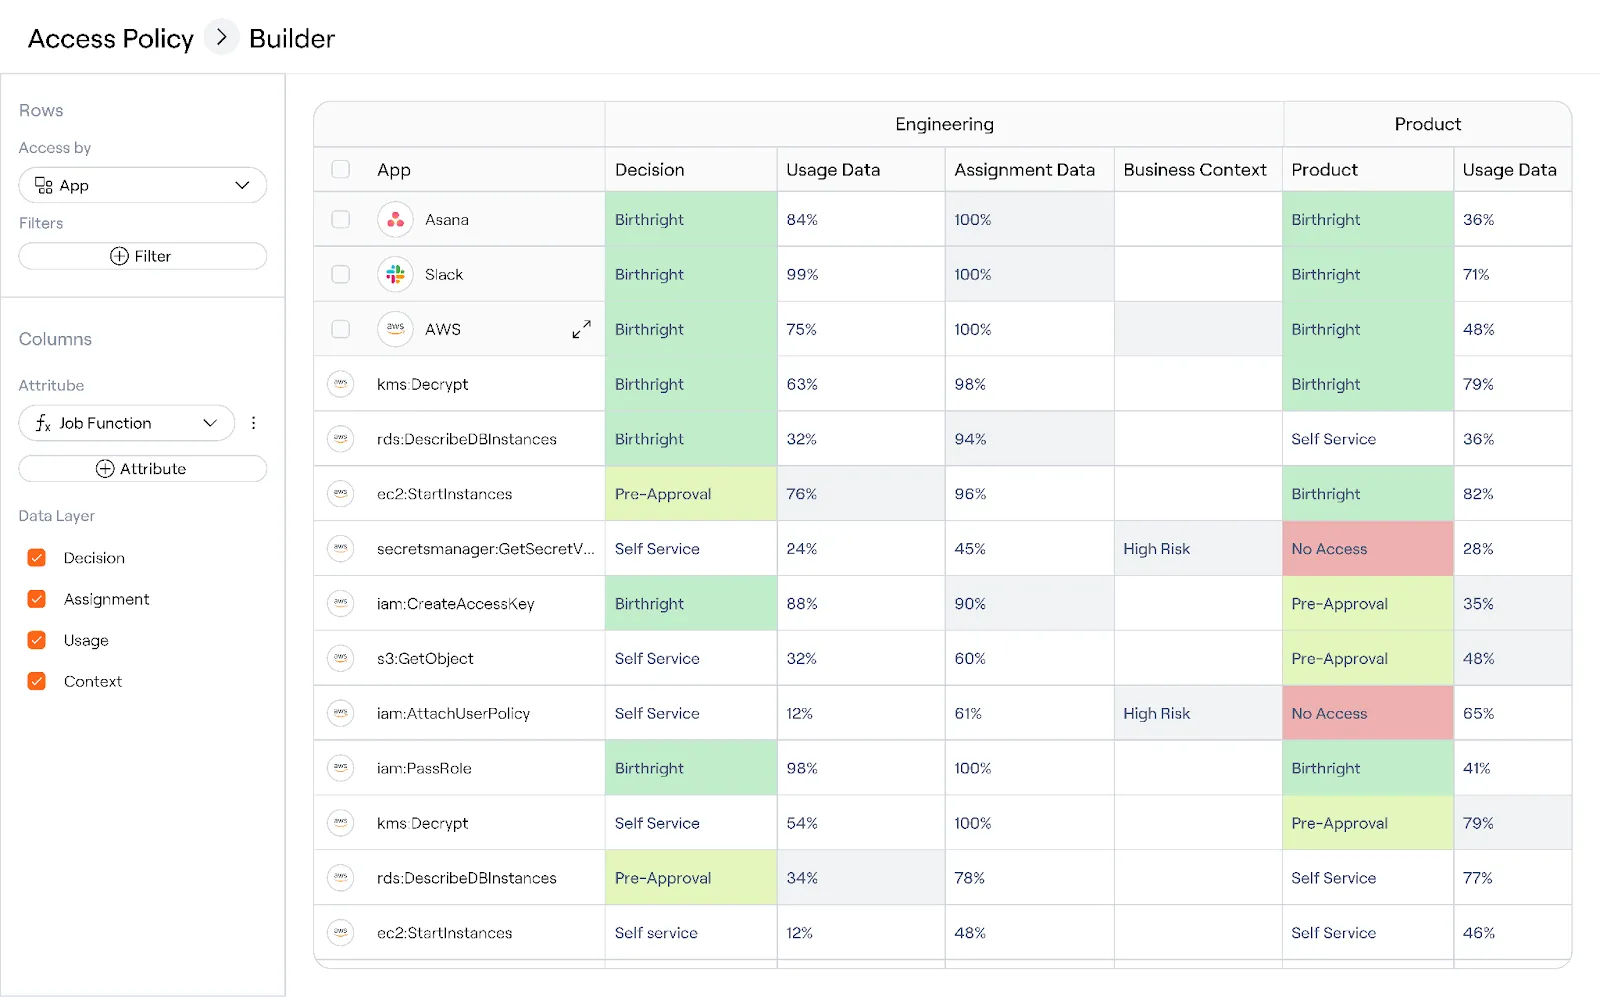The image size is (1600, 997).
Task: Click the Slack app logo icon
Action: point(395,274)
